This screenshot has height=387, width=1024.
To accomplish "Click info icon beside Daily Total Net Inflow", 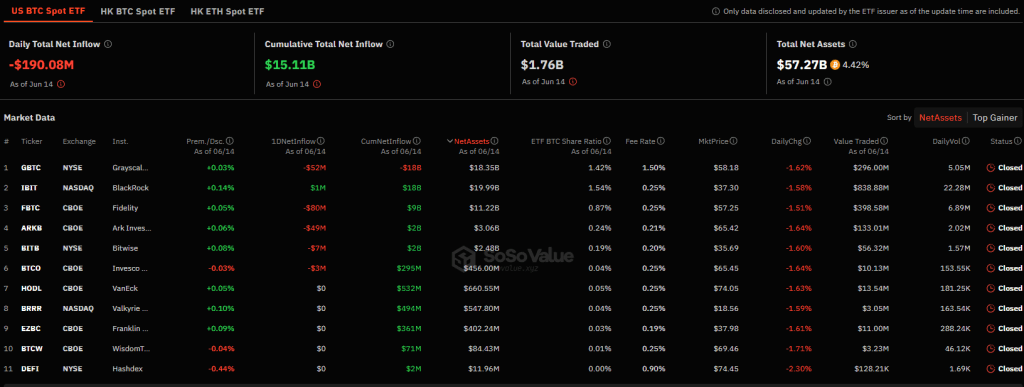I will coord(108,44).
